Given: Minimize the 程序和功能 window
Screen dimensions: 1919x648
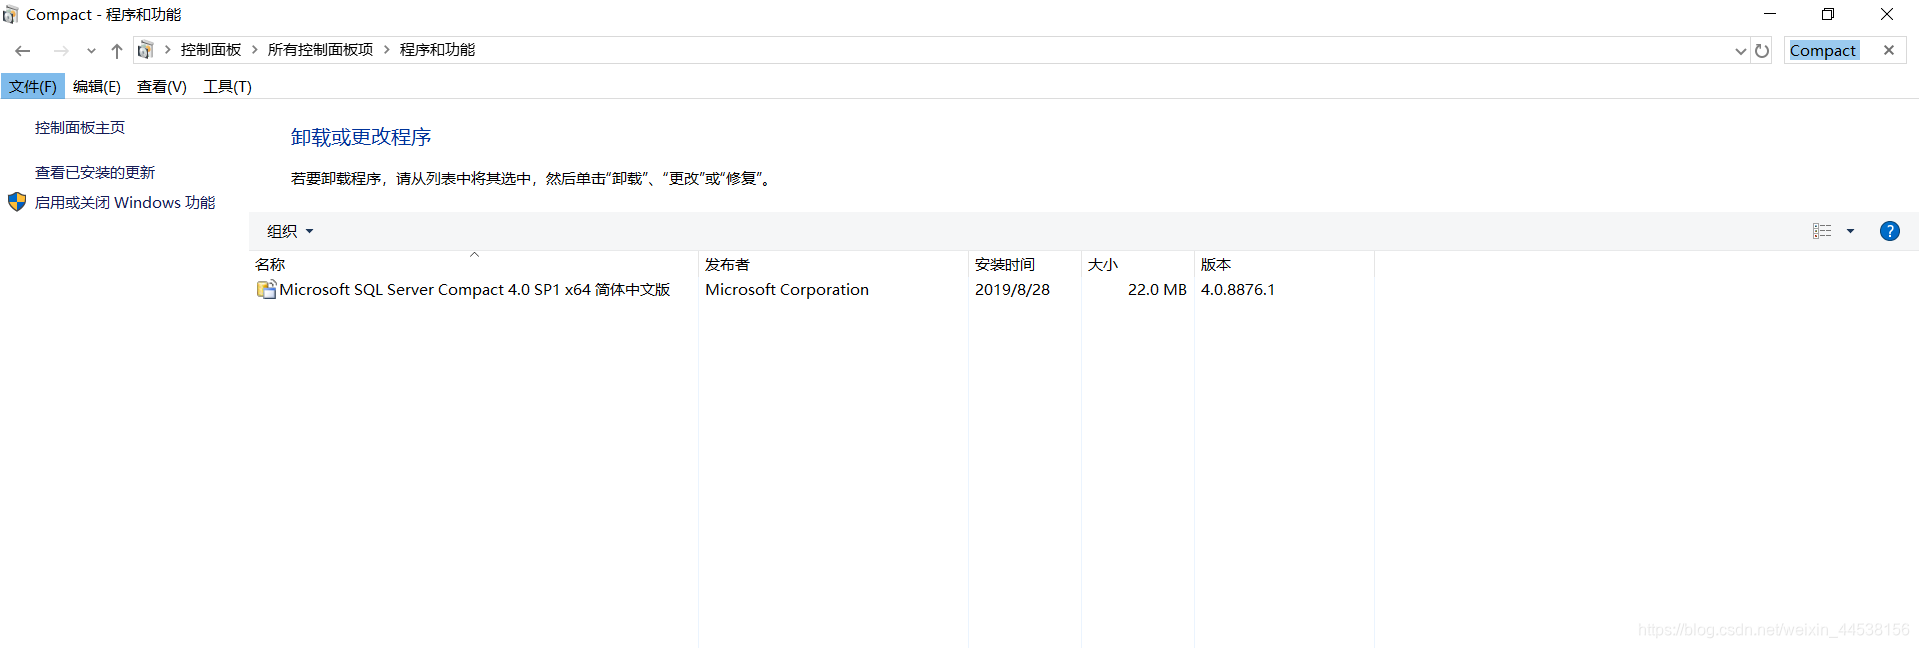Looking at the screenshot, I should [x=1770, y=14].
